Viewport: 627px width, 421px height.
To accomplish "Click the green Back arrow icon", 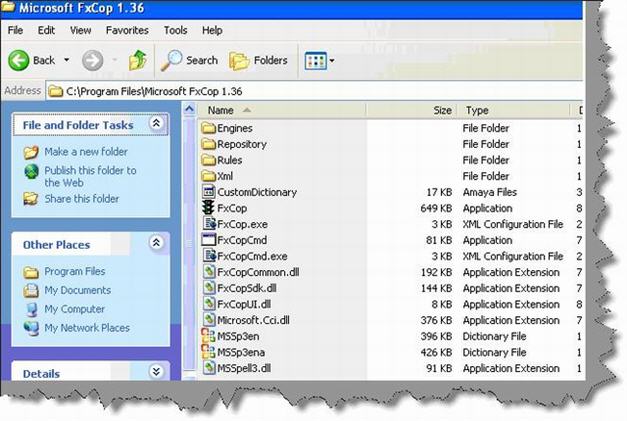I will click(x=18, y=60).
